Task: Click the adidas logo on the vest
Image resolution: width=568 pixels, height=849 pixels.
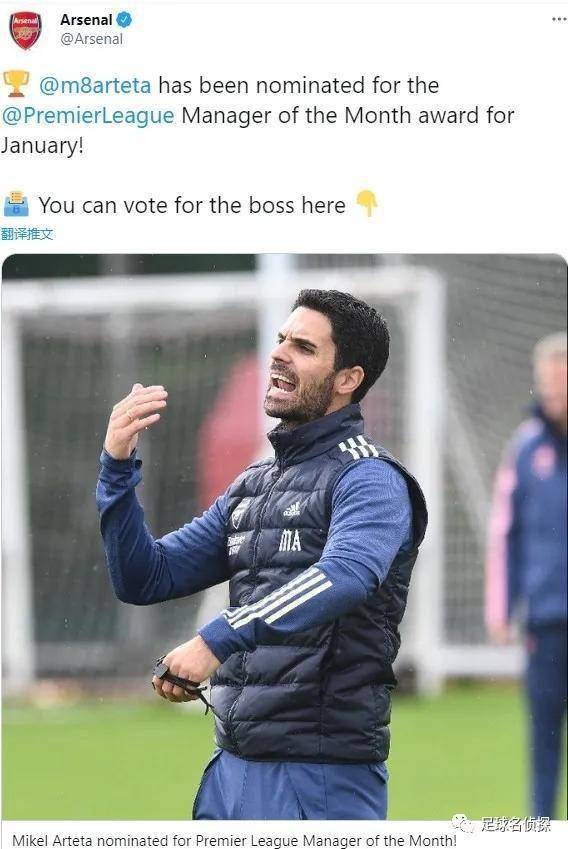Action: pyautogui.click(x=291, y=509)
